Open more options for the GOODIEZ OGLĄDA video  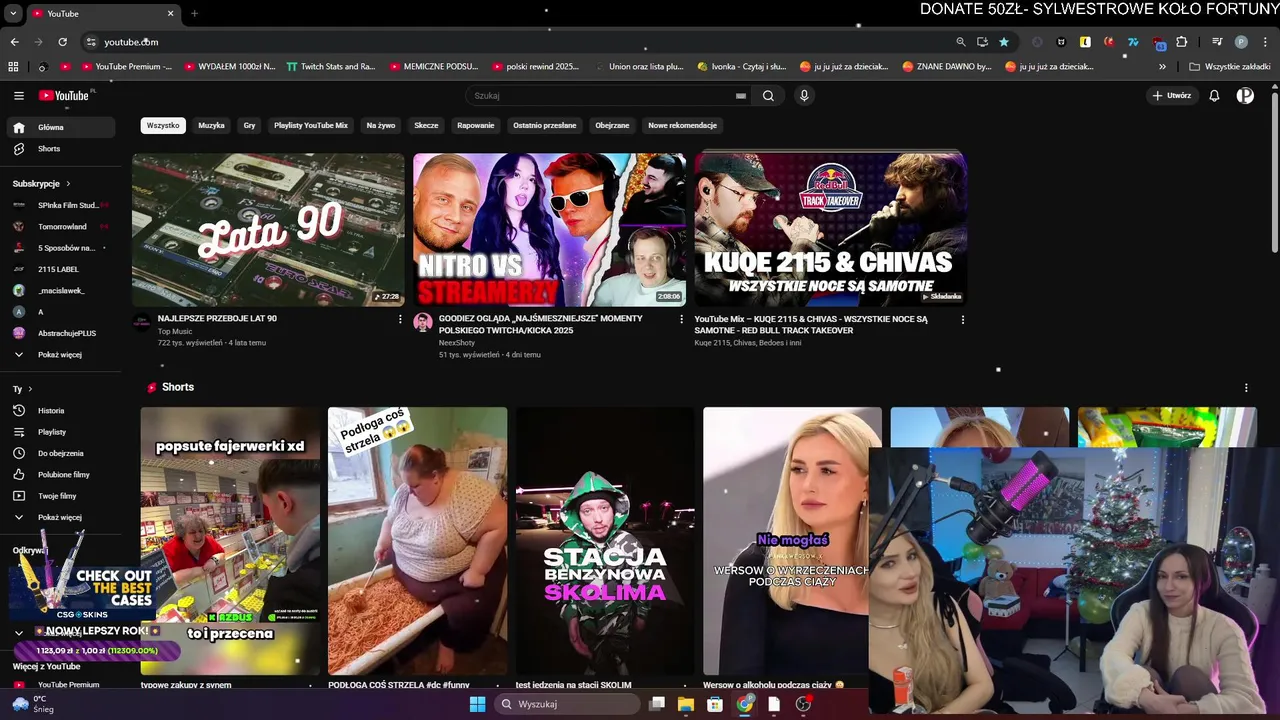682,319
